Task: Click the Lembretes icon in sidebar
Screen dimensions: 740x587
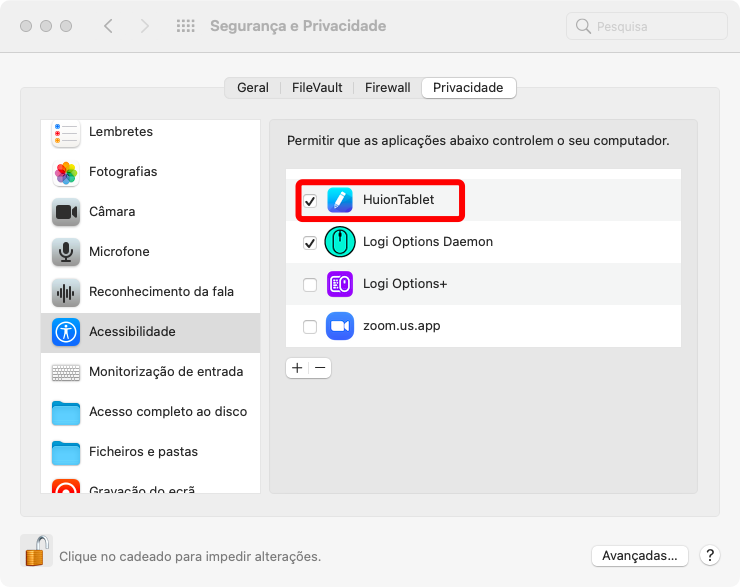Action: click(x=66, y=132)
